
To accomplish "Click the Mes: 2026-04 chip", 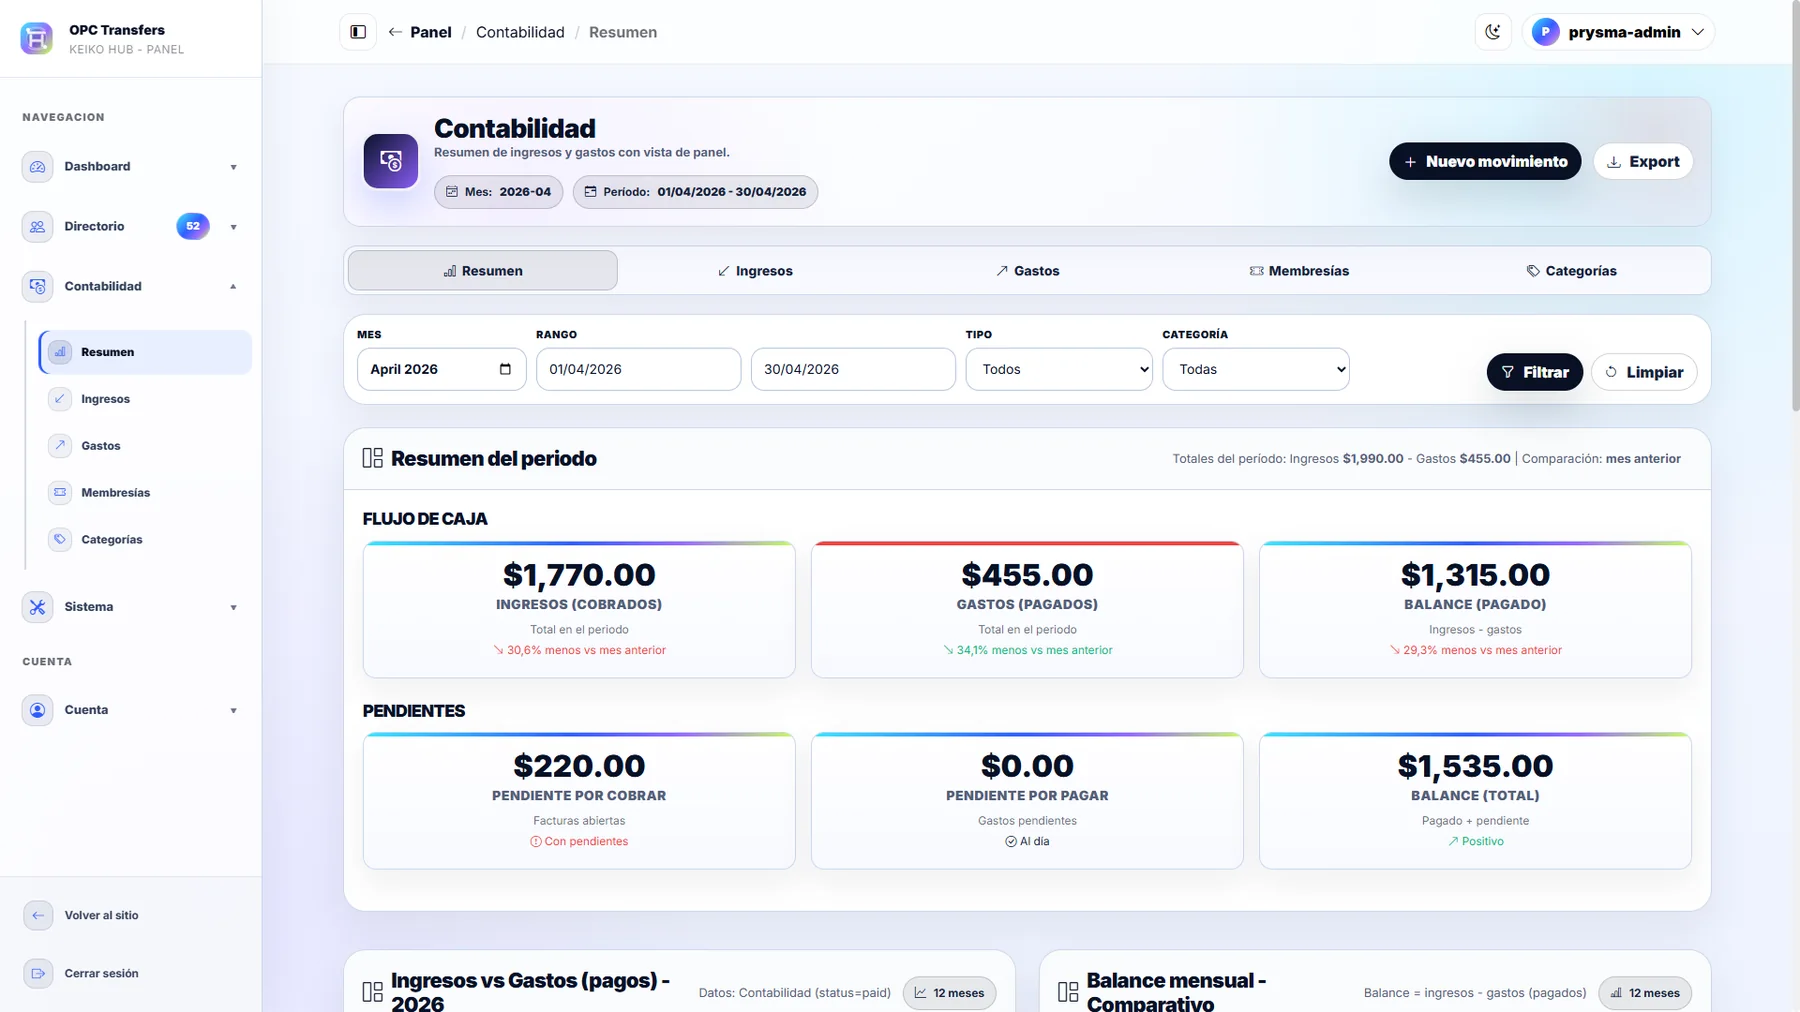I will (498, 192).
